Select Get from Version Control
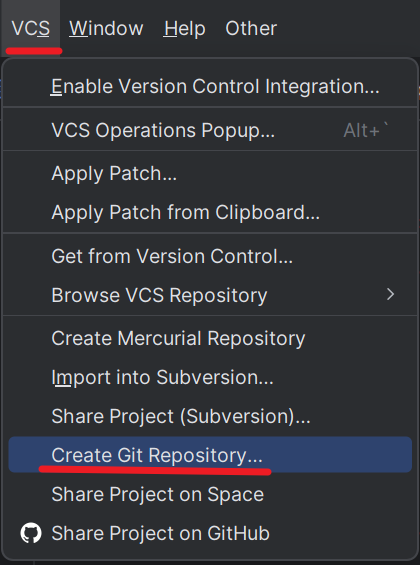 (x=210, y=256)
